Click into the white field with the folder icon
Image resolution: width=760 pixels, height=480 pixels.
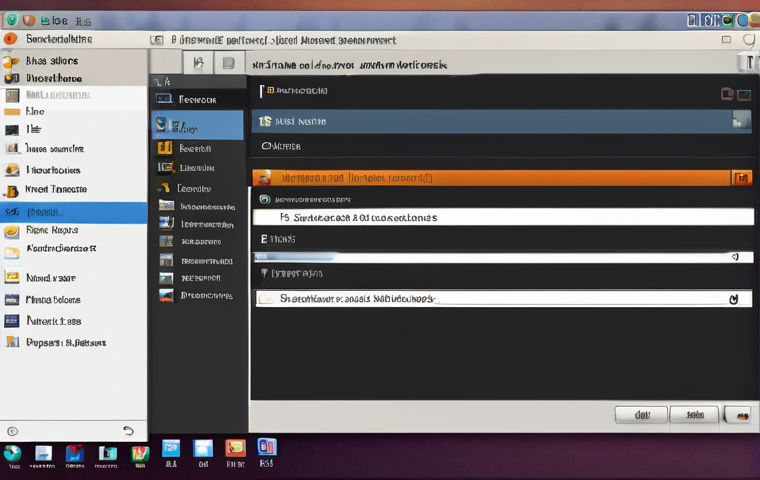pos(503,299)
